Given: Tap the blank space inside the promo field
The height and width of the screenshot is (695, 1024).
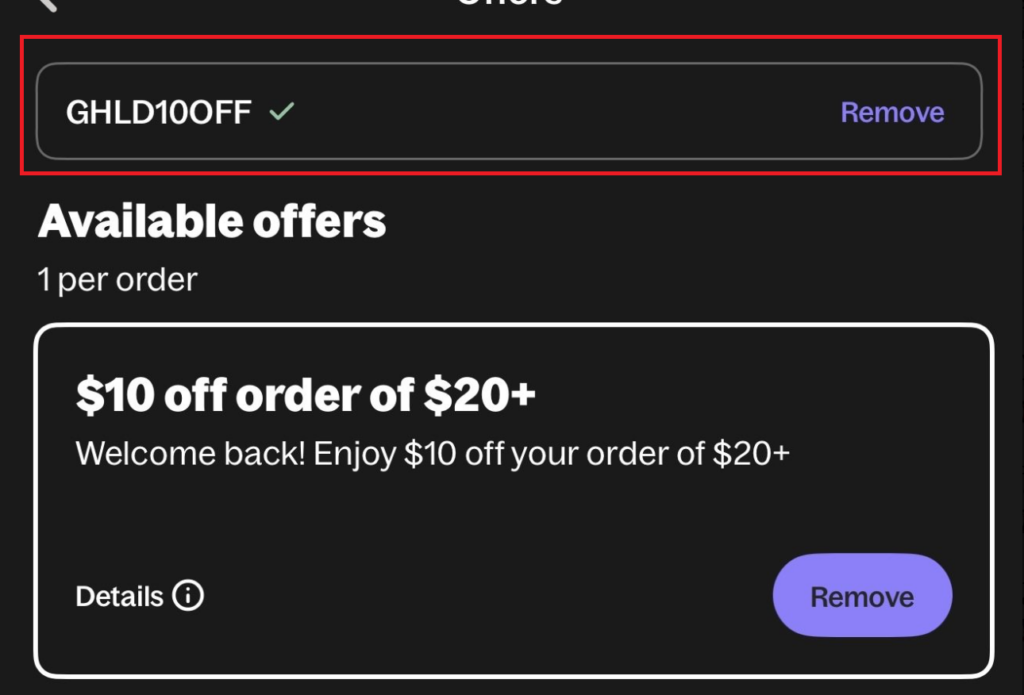Looking at the screenshot, I should point(560,112).
